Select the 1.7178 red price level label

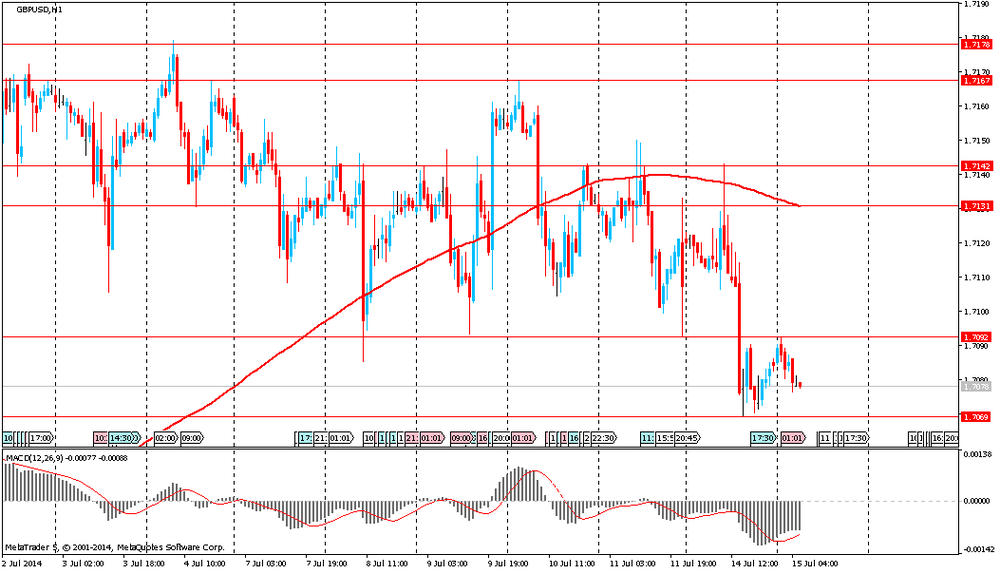click(976, 45)
